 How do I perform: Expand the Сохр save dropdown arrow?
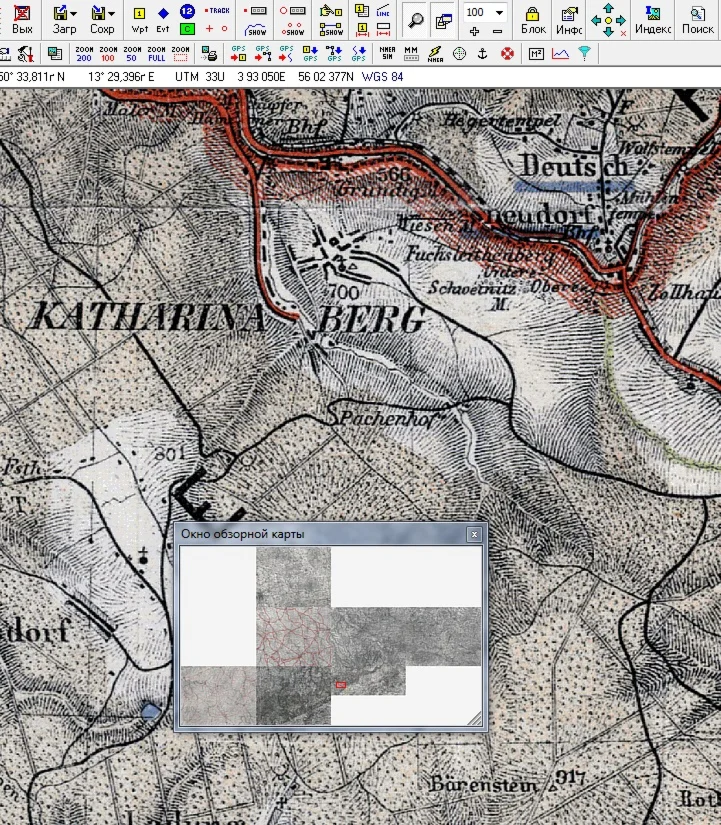tap(111, 13)
